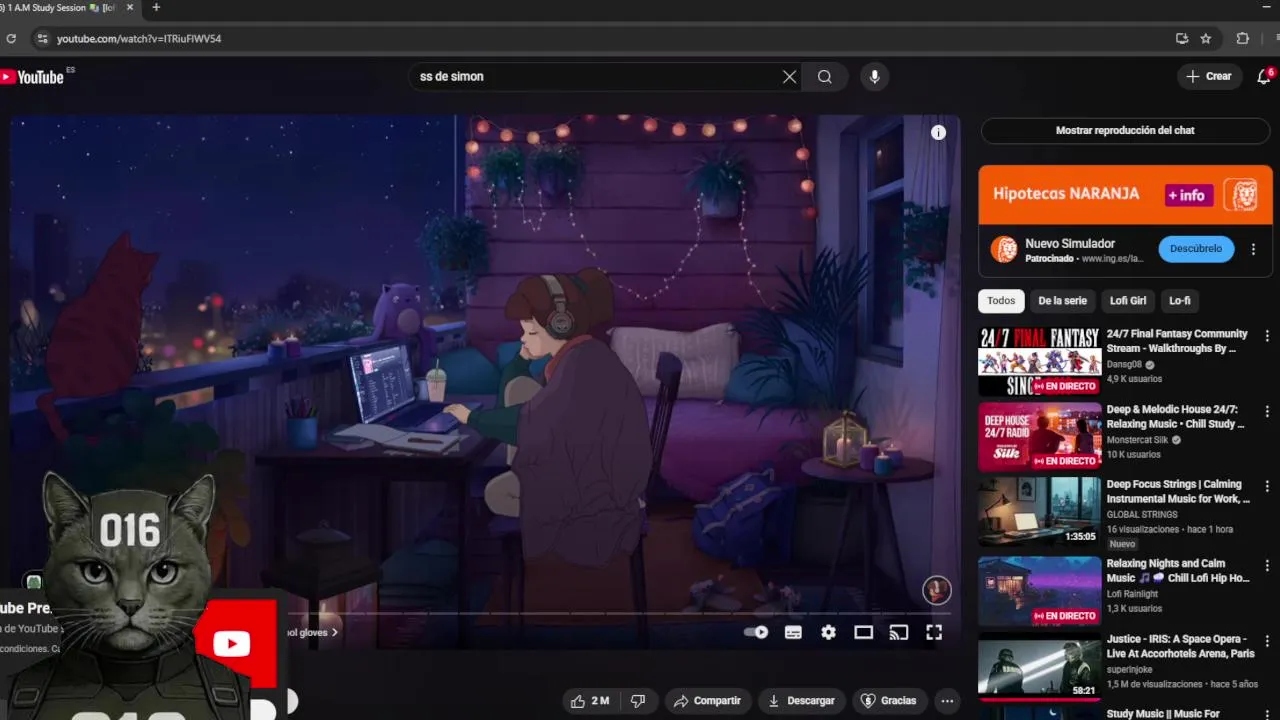Open the notifications bell

[1264, 77]
